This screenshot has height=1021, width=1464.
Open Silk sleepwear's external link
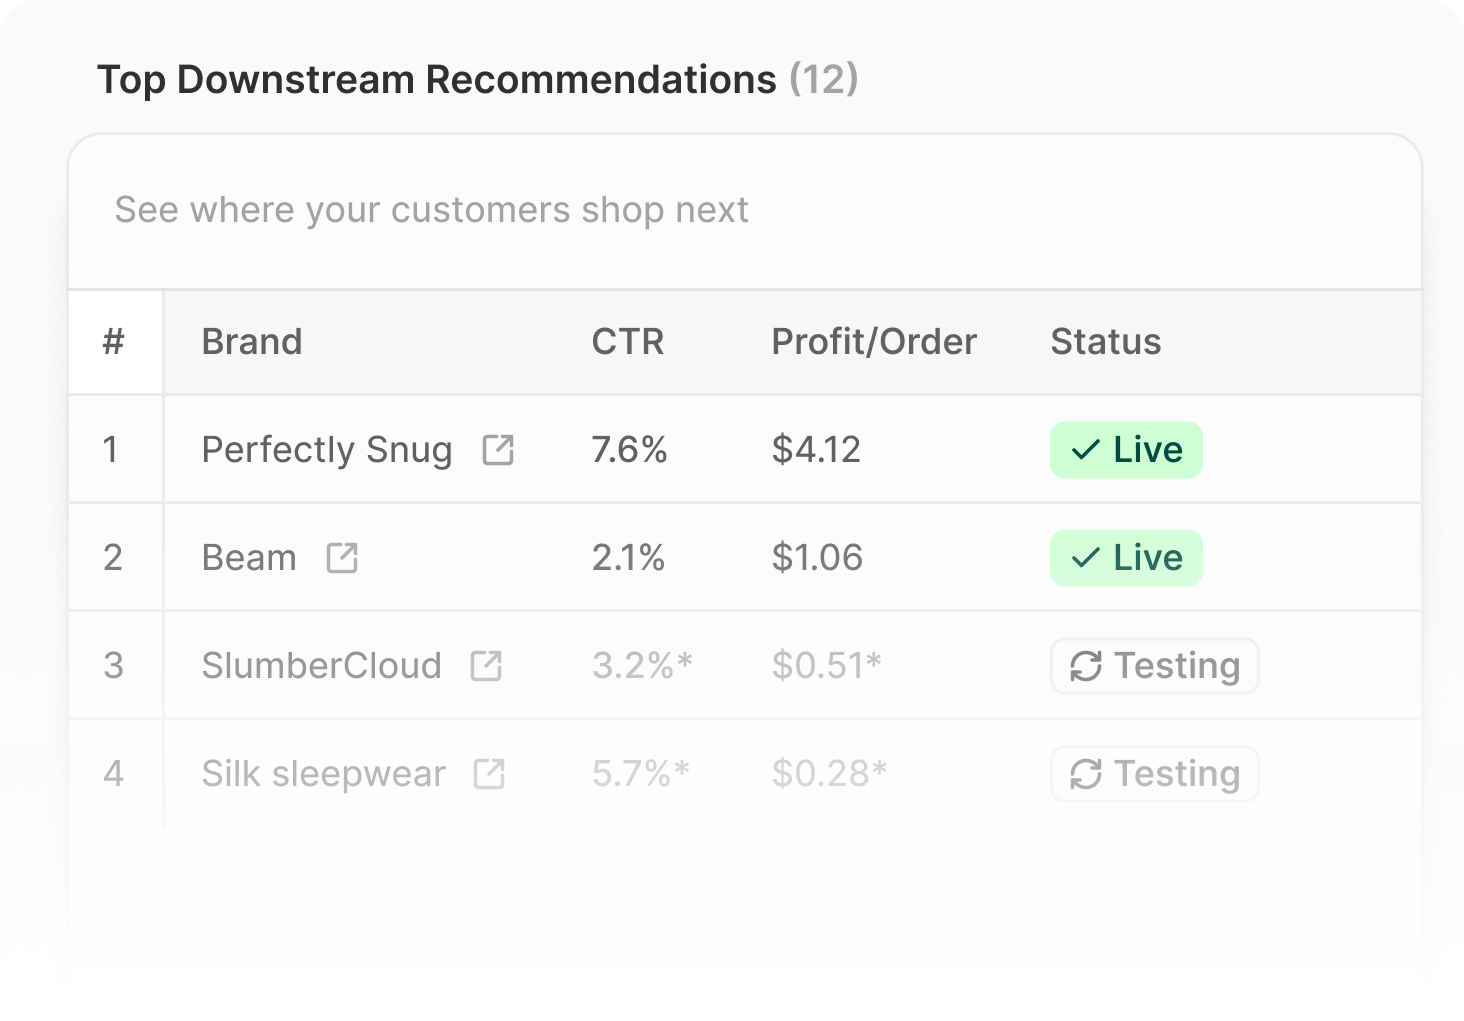point(487,773)
